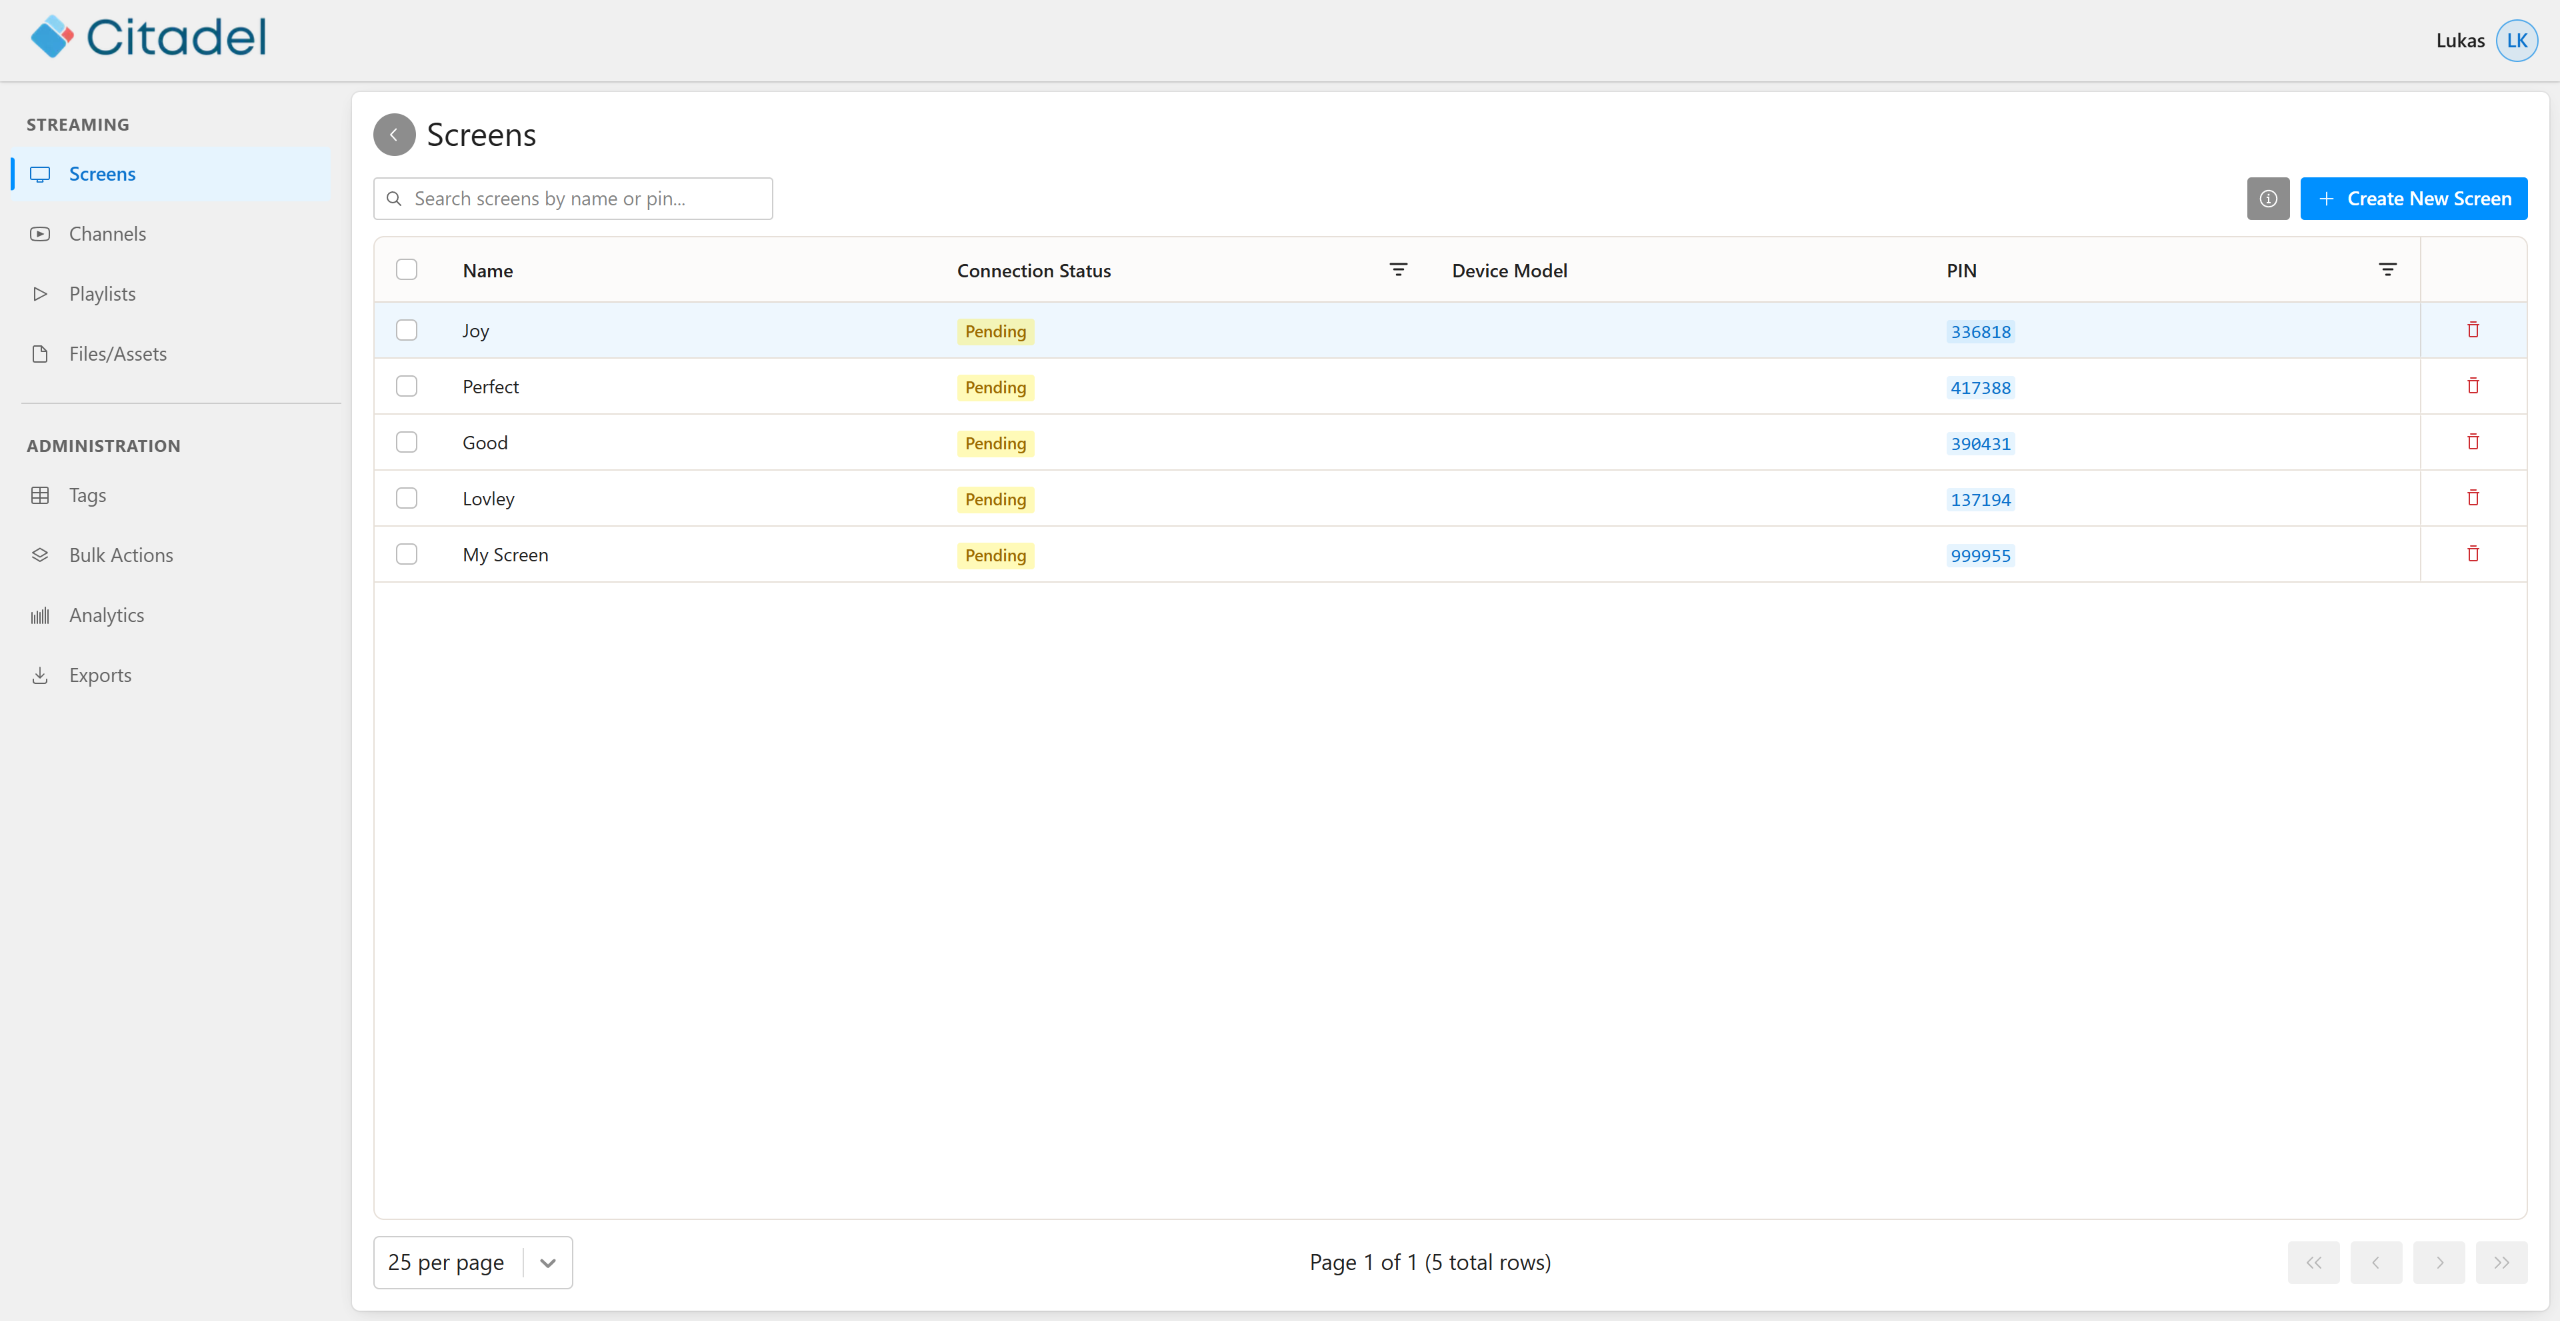Viewport: 2560px width, 1321px height.
Task: Click the LK user avatar
Action: point(2516,41)
